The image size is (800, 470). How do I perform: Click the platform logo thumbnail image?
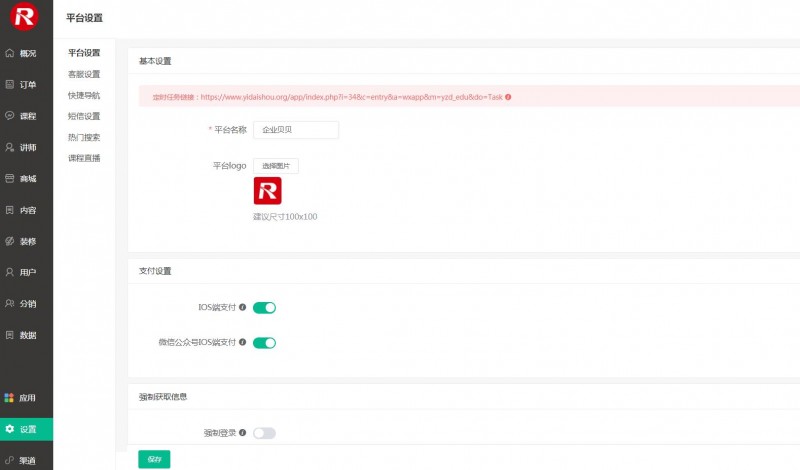(268, 191)
